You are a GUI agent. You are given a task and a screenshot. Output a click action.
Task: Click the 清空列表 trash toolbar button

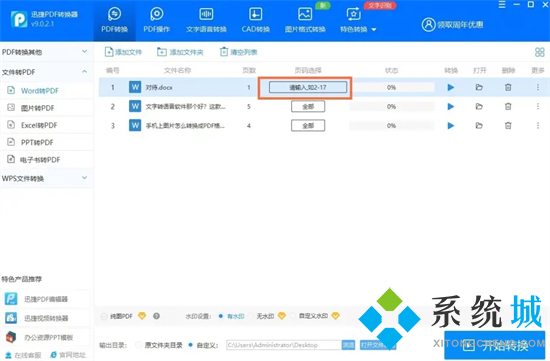coord(239,52)
